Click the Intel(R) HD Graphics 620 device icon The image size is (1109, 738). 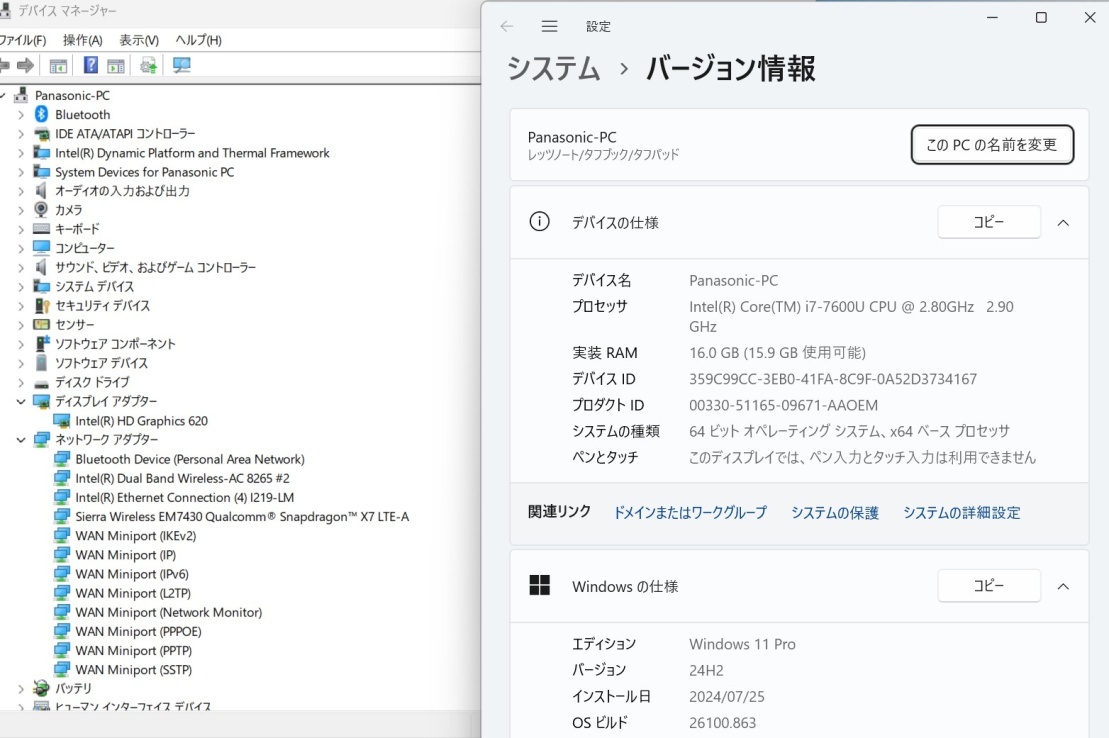click(x=62, y=420)
